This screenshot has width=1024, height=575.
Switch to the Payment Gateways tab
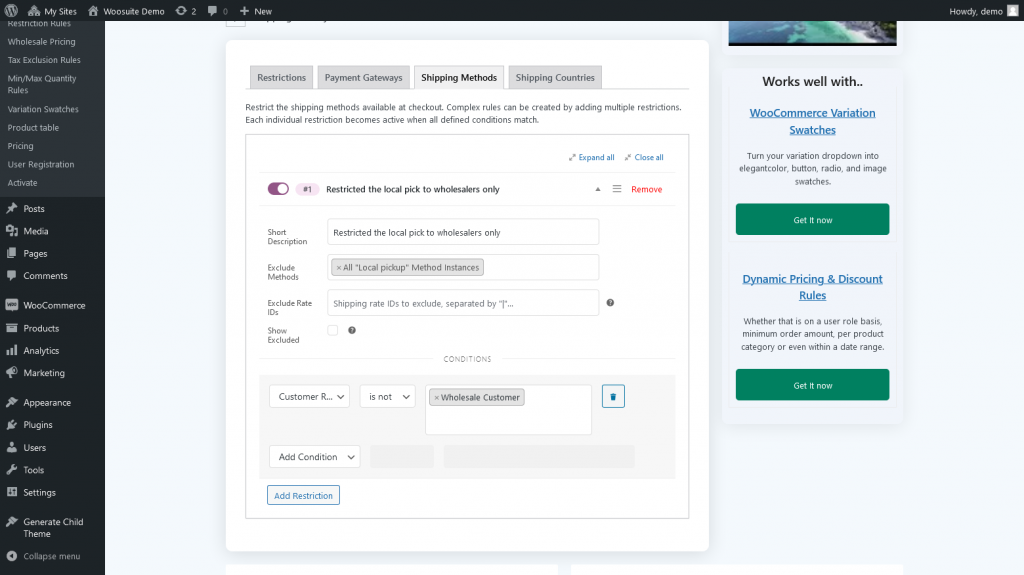pyautogui.click(x=363, y=78)
